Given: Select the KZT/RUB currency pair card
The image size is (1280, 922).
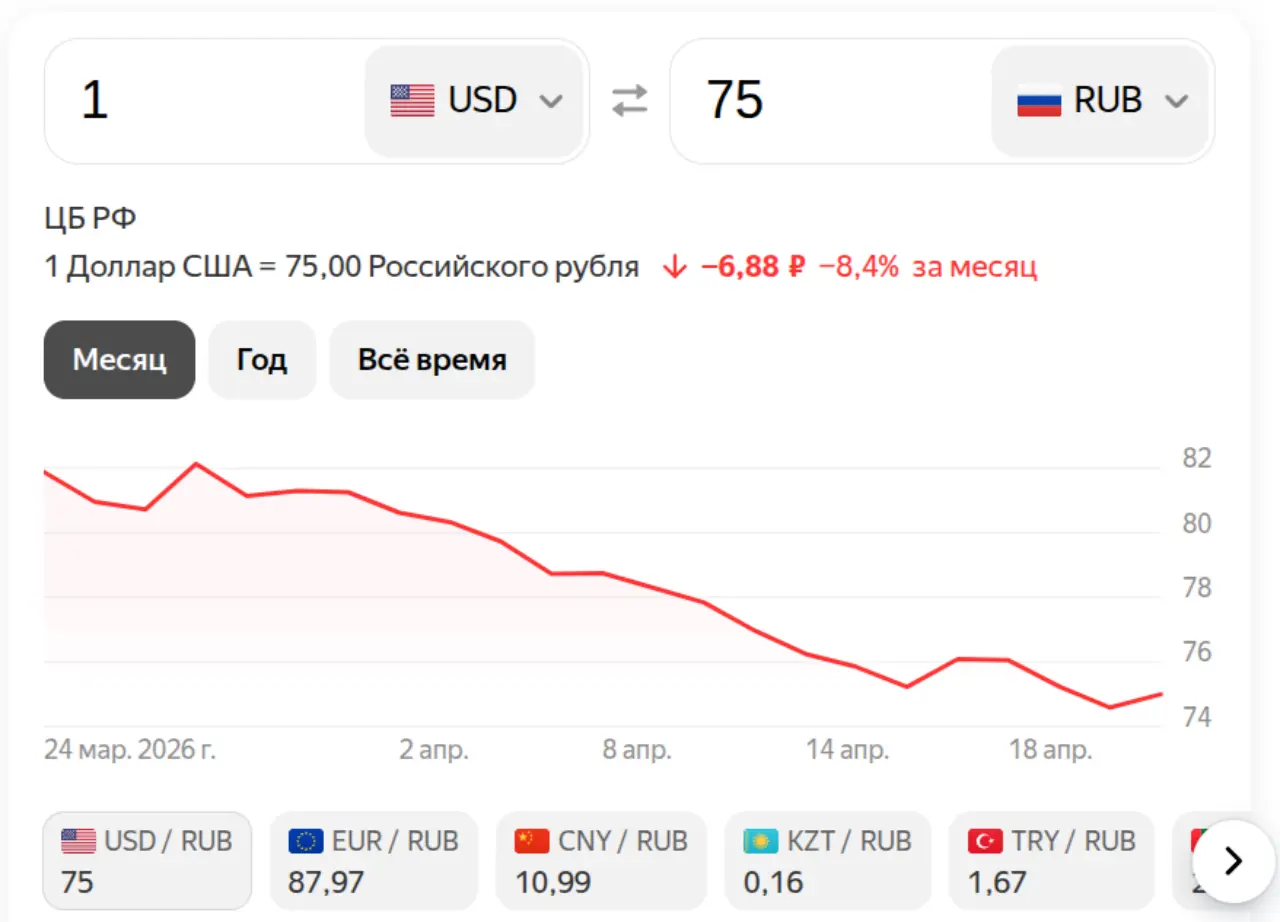Looking at the screenshot, I should (x=827, y=860).
